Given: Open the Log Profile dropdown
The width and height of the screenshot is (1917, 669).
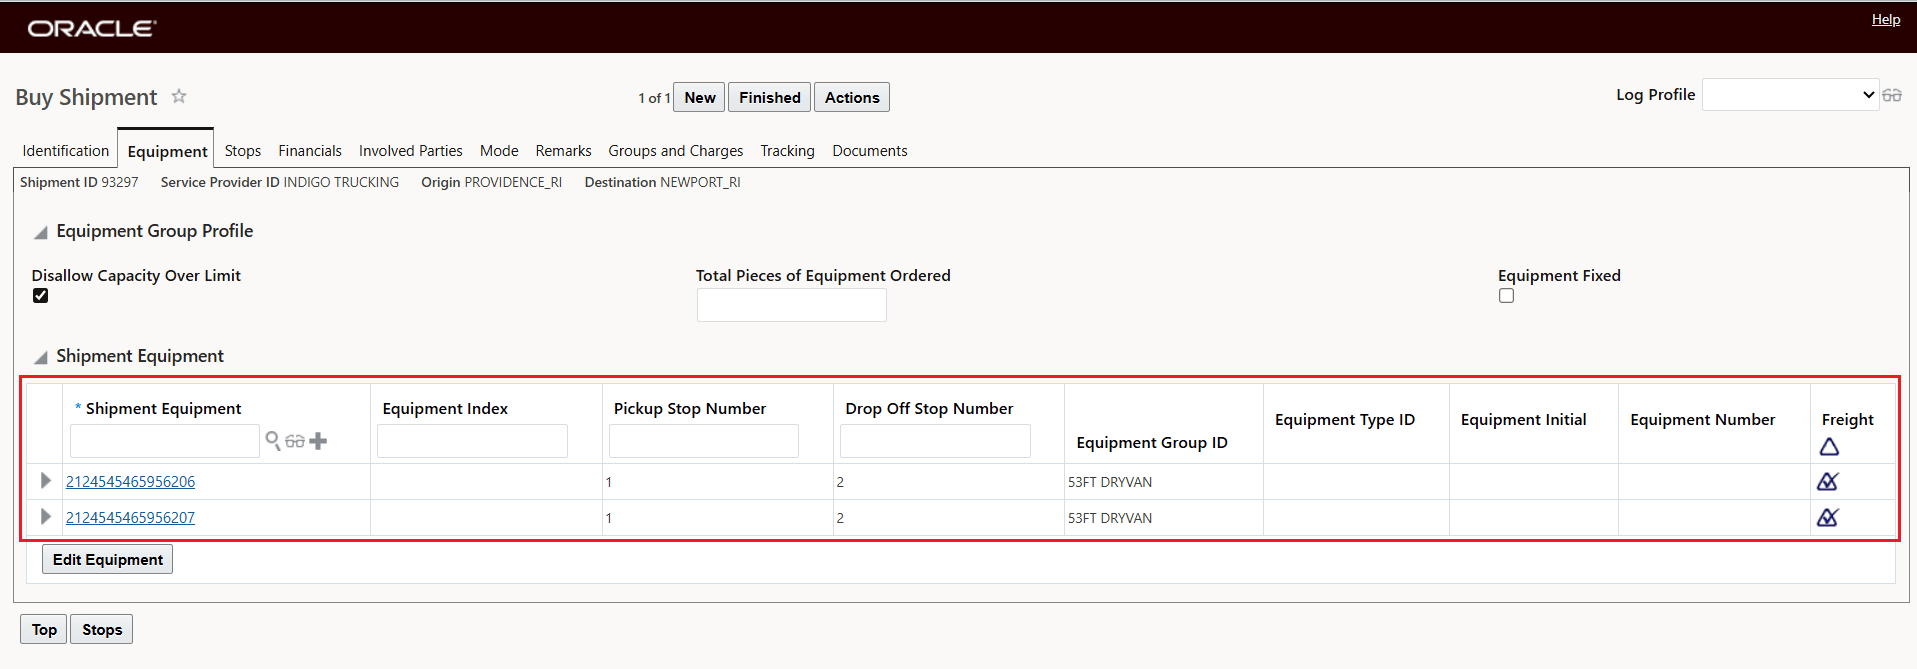Looking at the screenshot, I should 1790,95.
